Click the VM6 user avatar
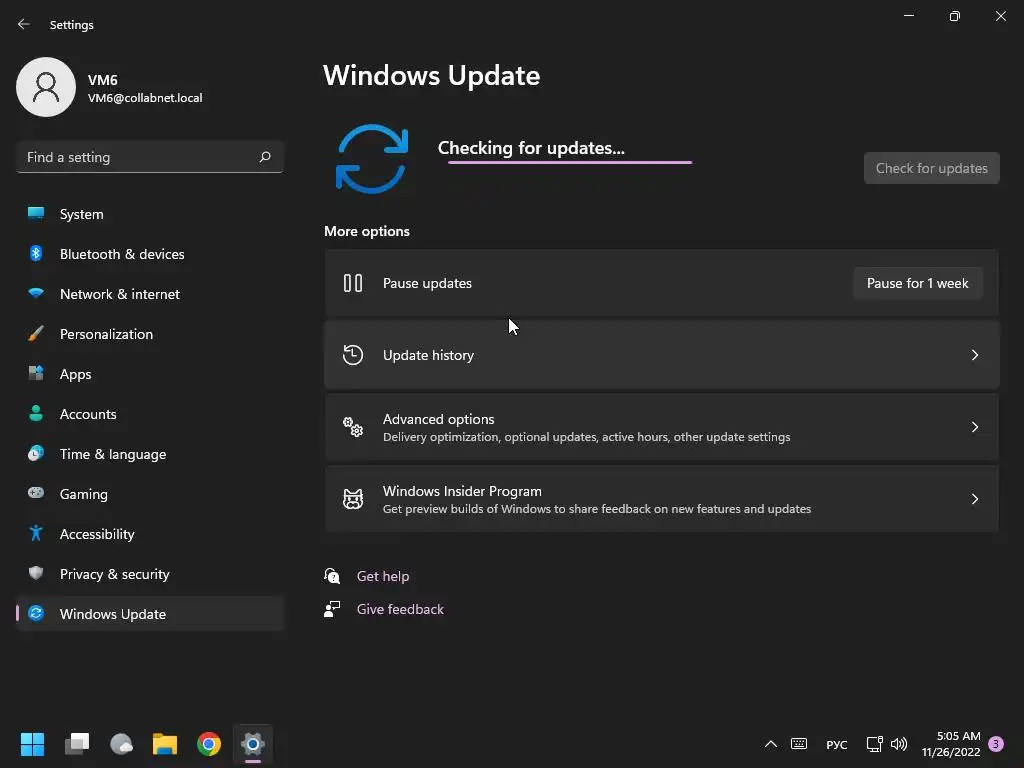 click(x=46, y=87)
